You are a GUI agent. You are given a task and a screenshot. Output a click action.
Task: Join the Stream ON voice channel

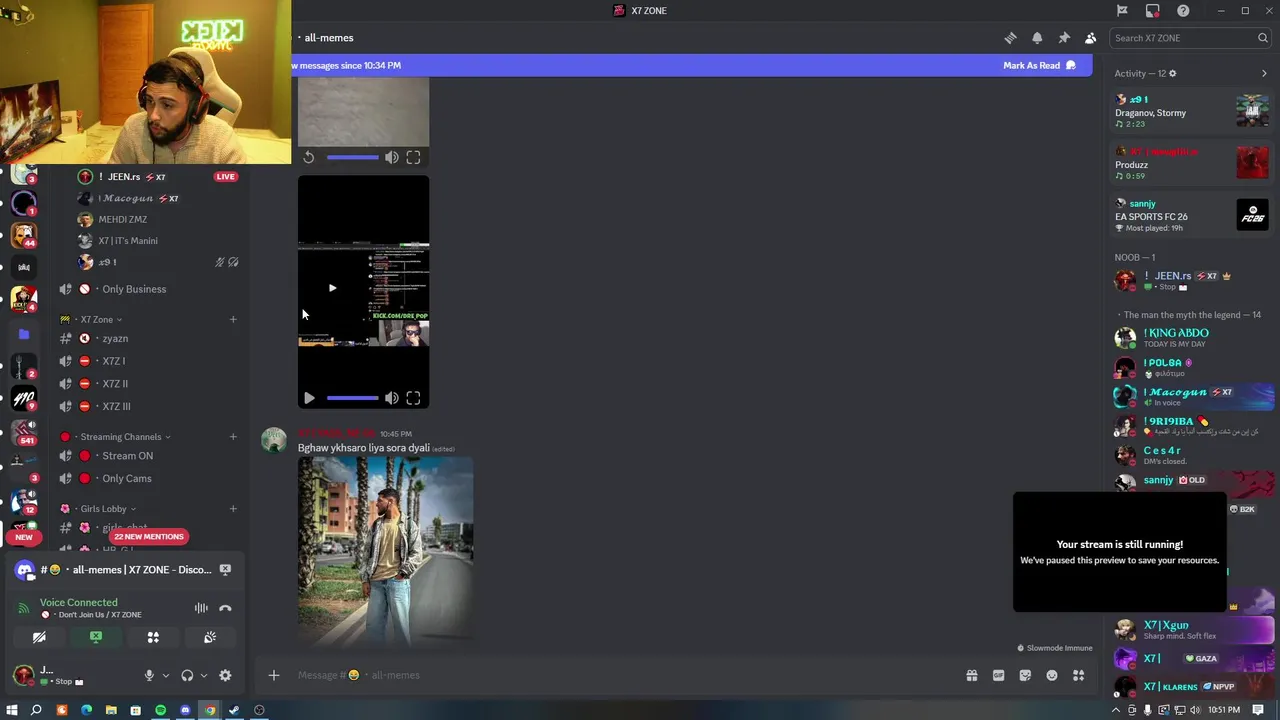pyautogui.click(x=147, y=456)
